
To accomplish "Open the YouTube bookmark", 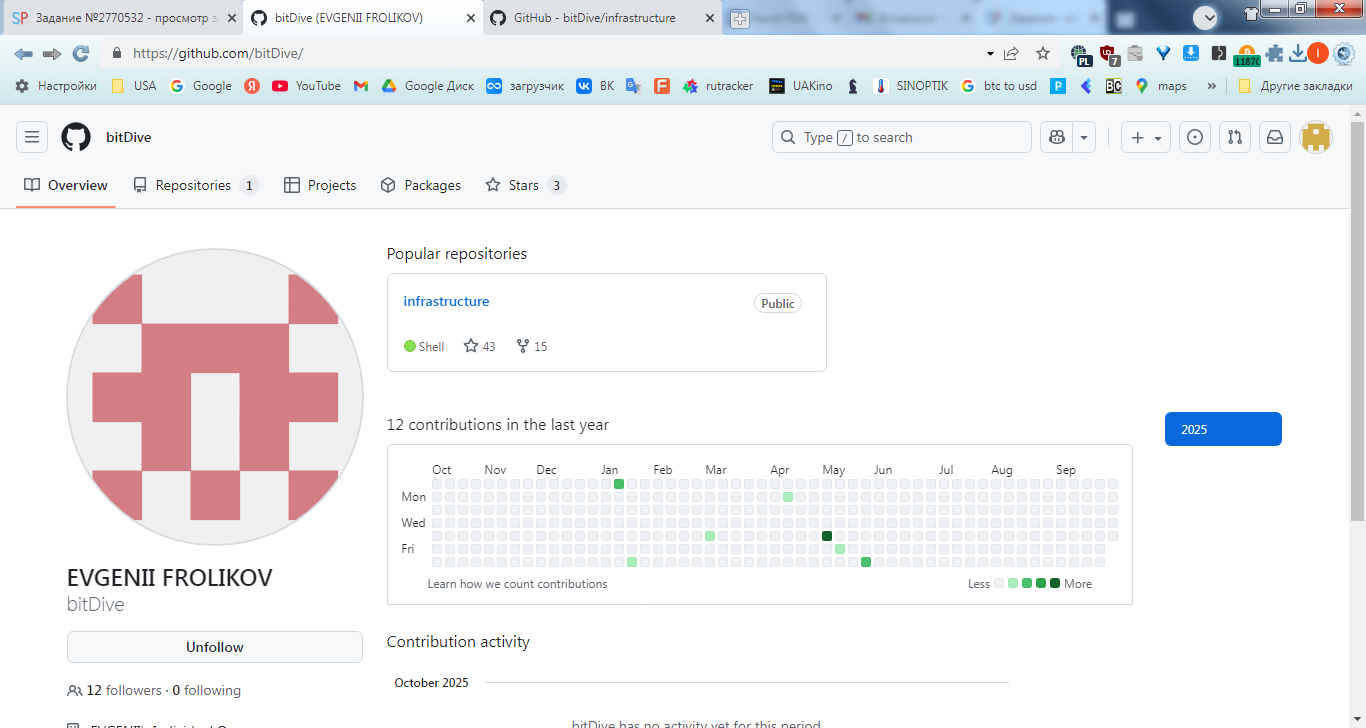I will 306,86.
